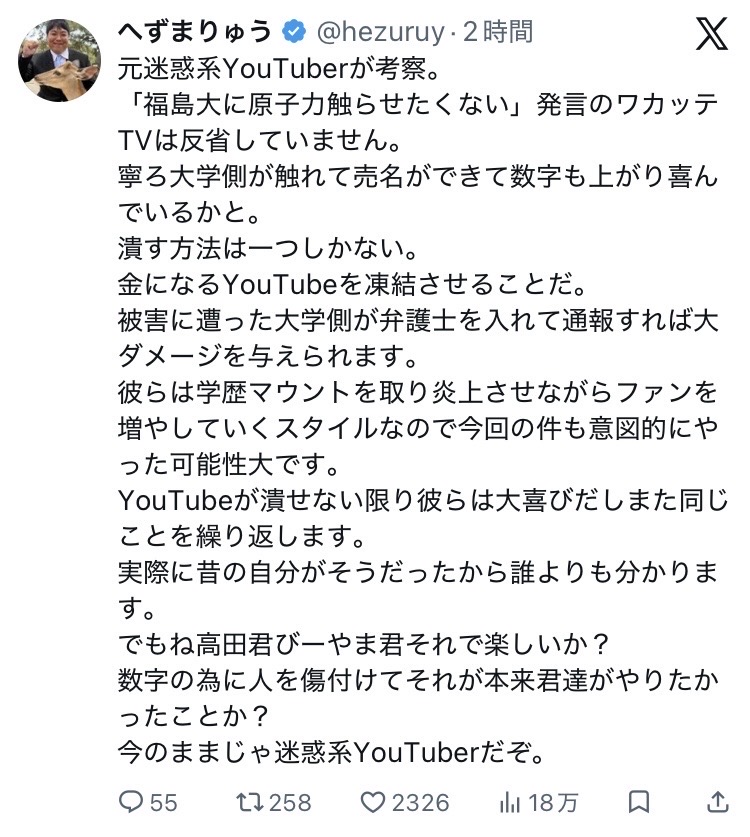The image size is (750, 837).
Task: Click the retweet arrows icon
Action: (x=249, y=801)
